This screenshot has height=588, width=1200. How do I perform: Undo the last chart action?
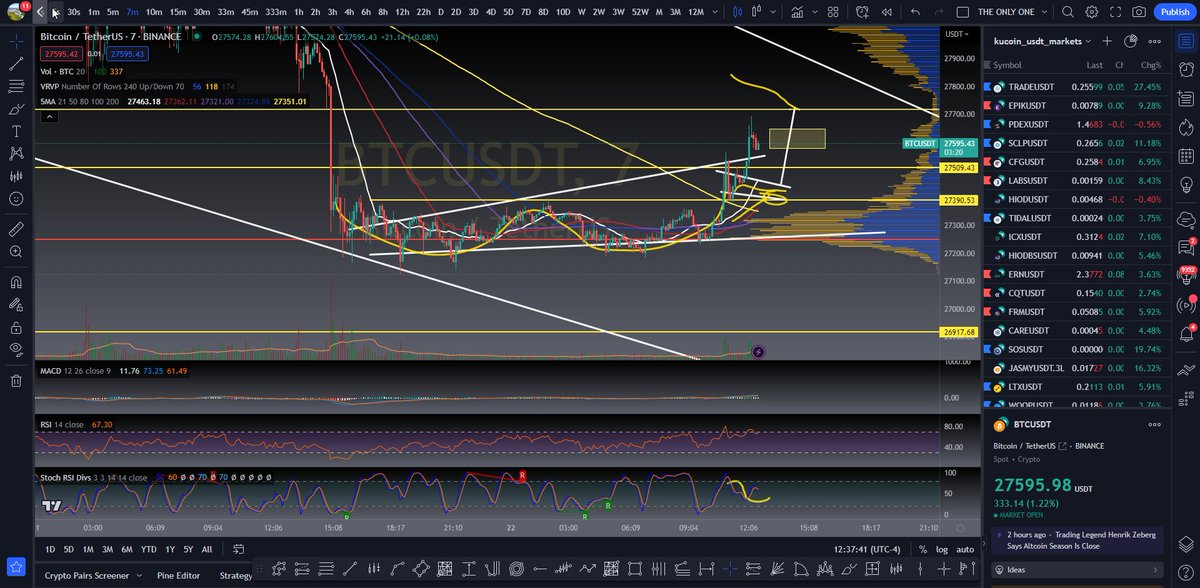[916, 12]
